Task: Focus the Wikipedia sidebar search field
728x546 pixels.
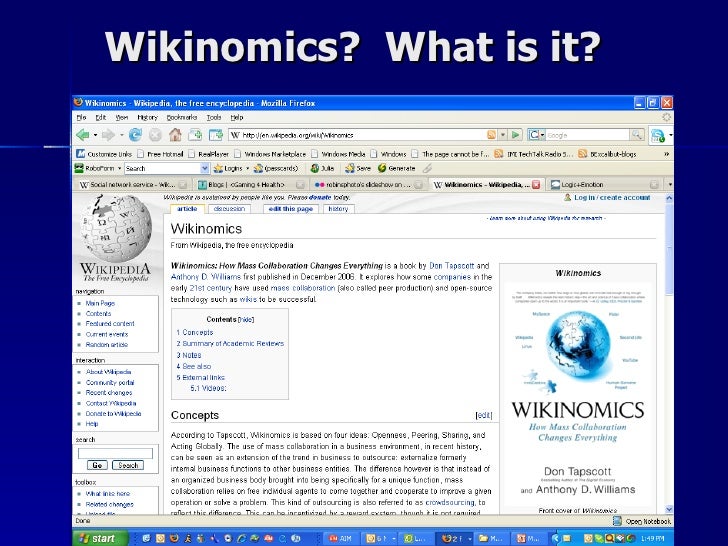Action: coord(115,453)
